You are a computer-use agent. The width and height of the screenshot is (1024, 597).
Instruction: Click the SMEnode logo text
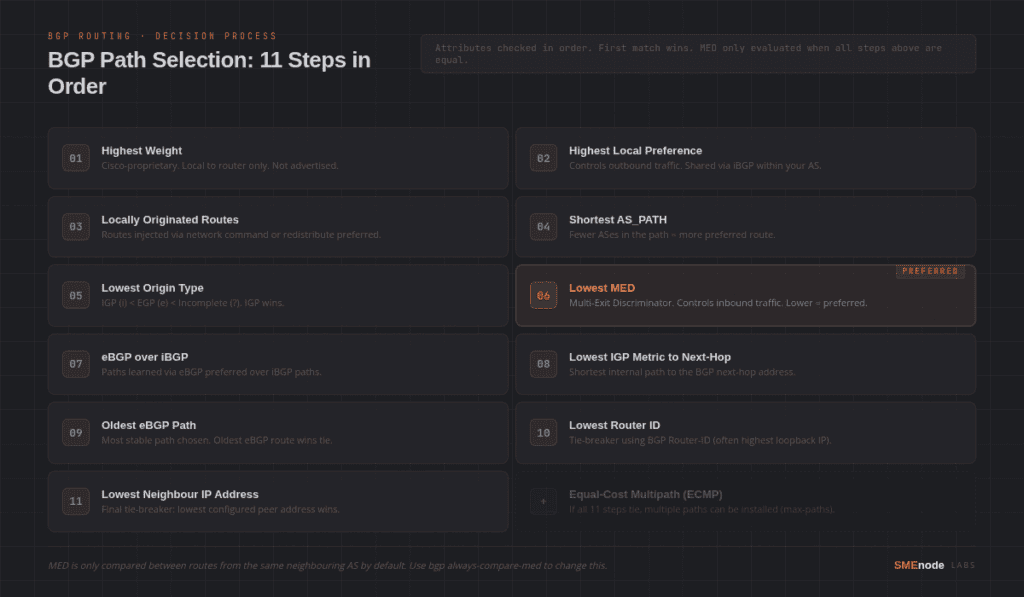tap(919, 566)
